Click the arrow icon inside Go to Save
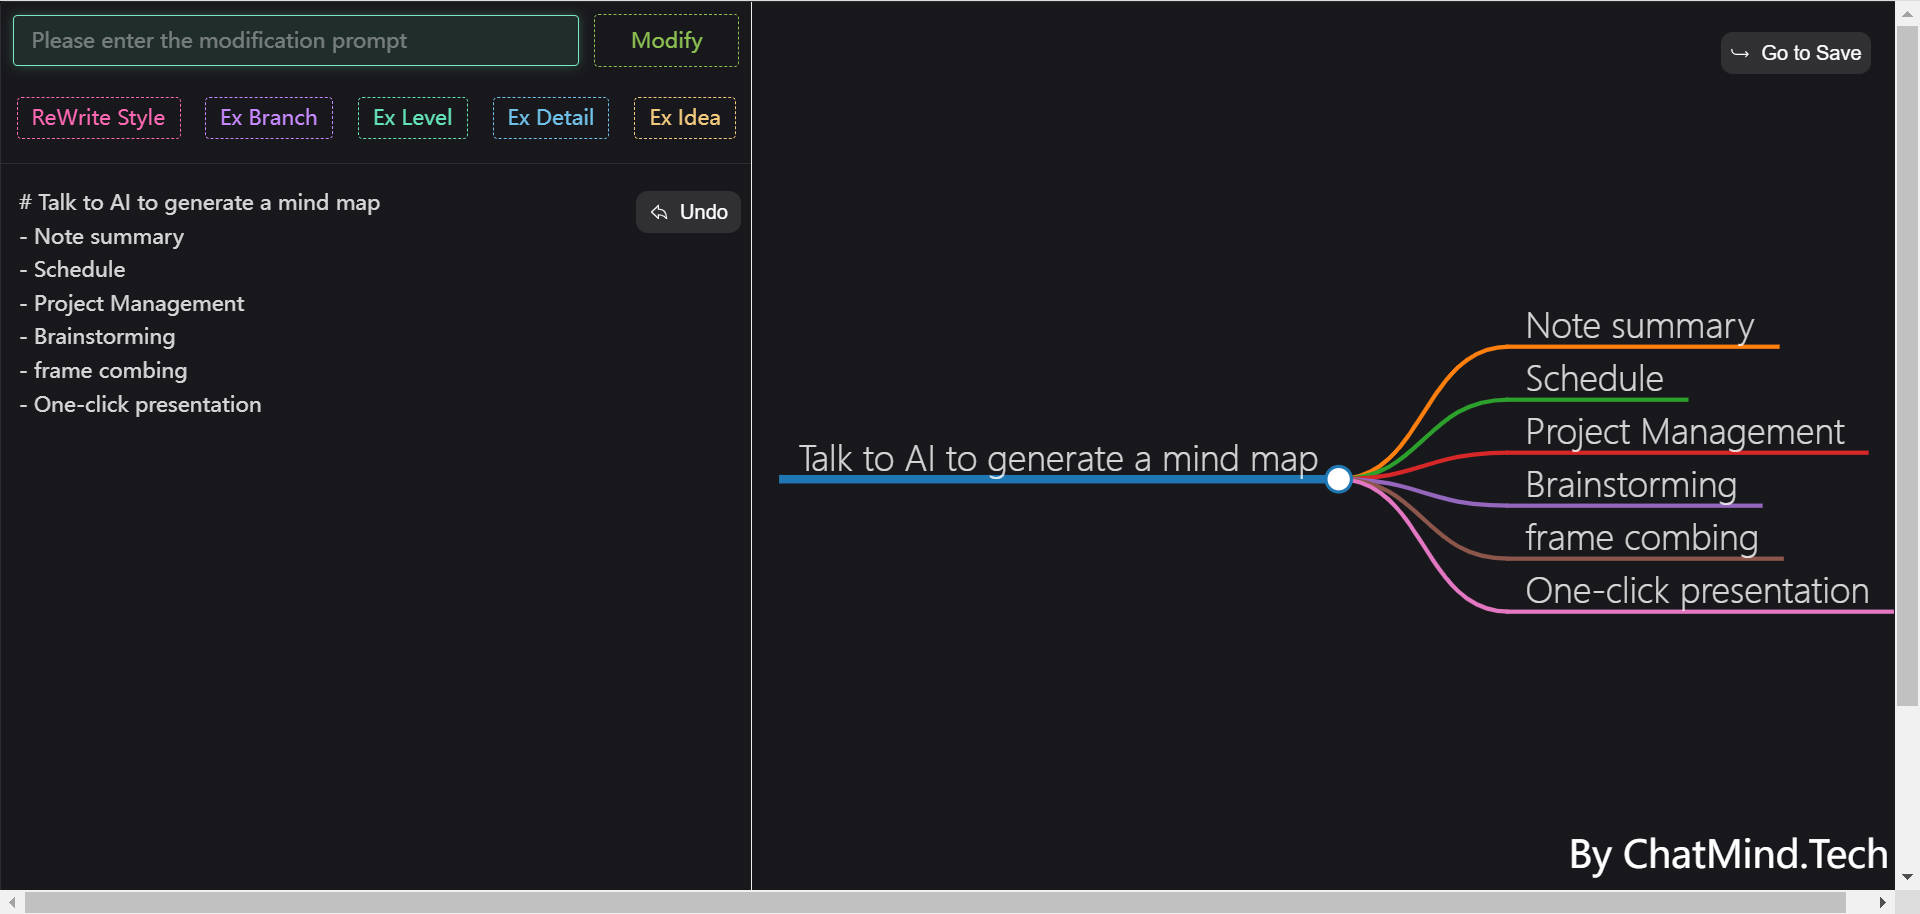Screen dimensions: 1920x914 click(1738, 52)
